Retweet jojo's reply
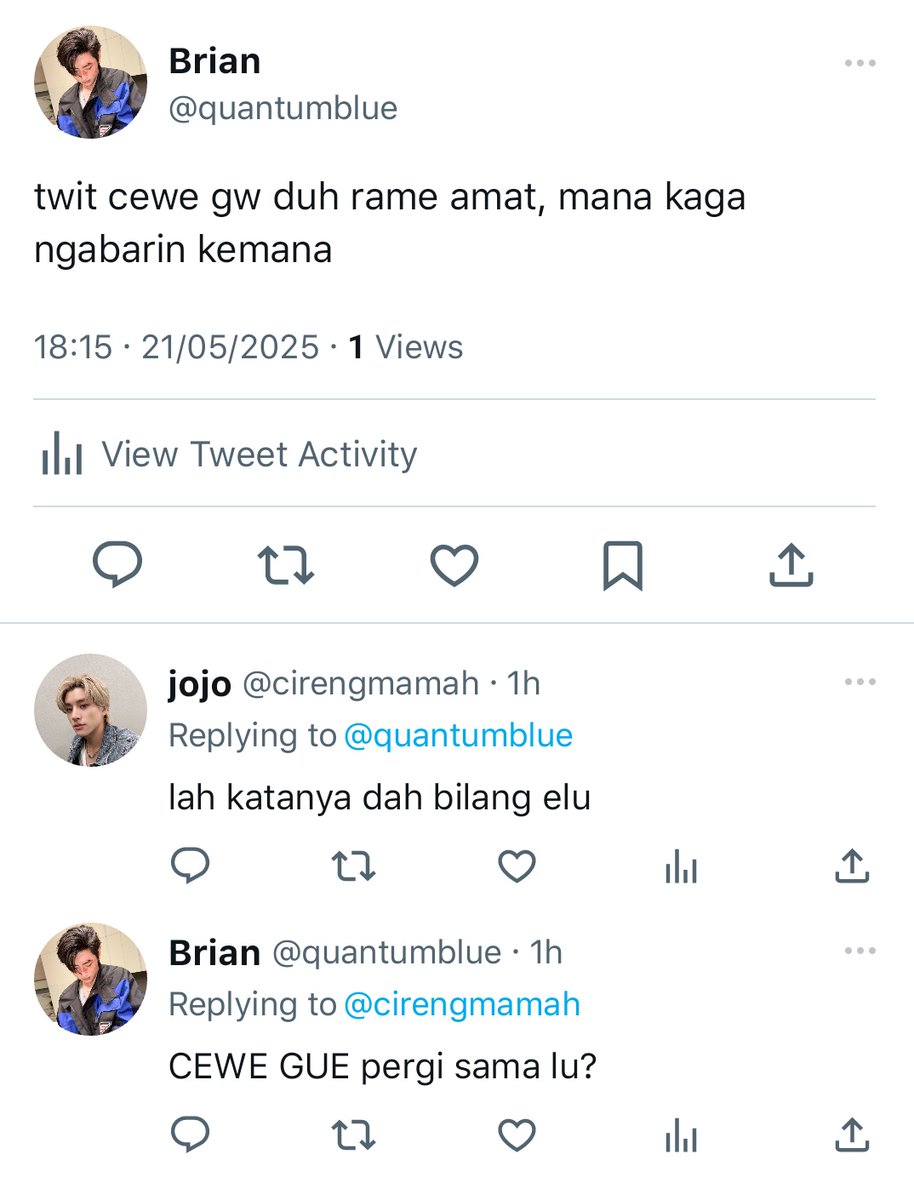The height and width of the screenshot is (1200, 914). pyautogui.click(x=354, y=866)
